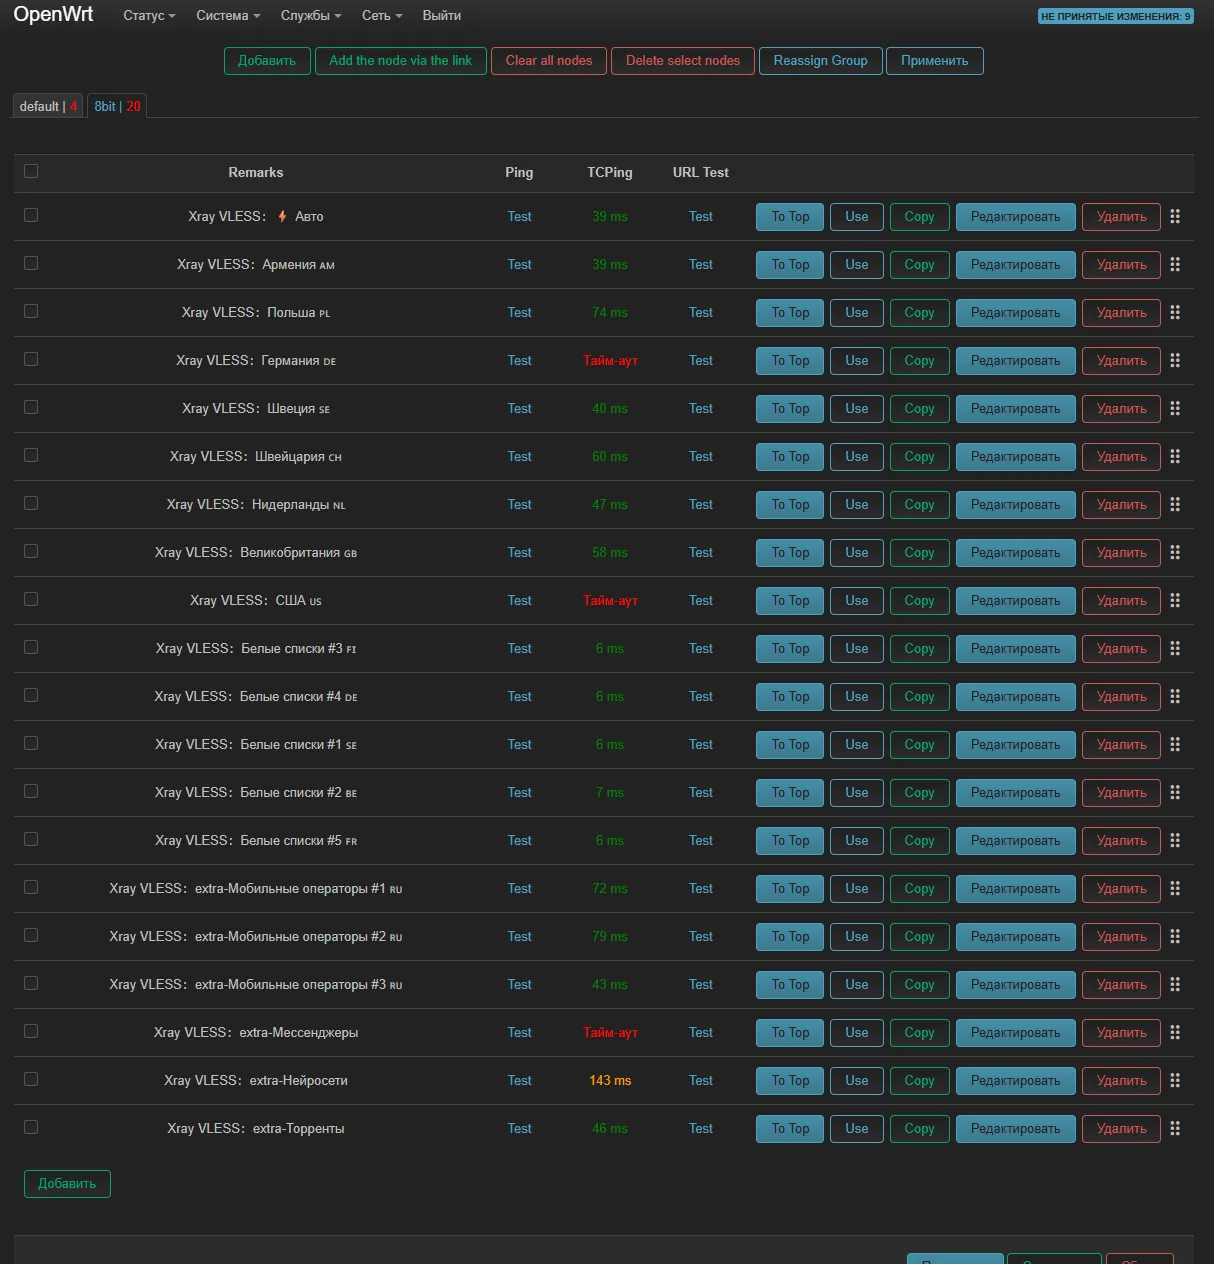Check the box for the Армения node
1214x1264 pixels.
pyautogui.click(x=31, y=263)
